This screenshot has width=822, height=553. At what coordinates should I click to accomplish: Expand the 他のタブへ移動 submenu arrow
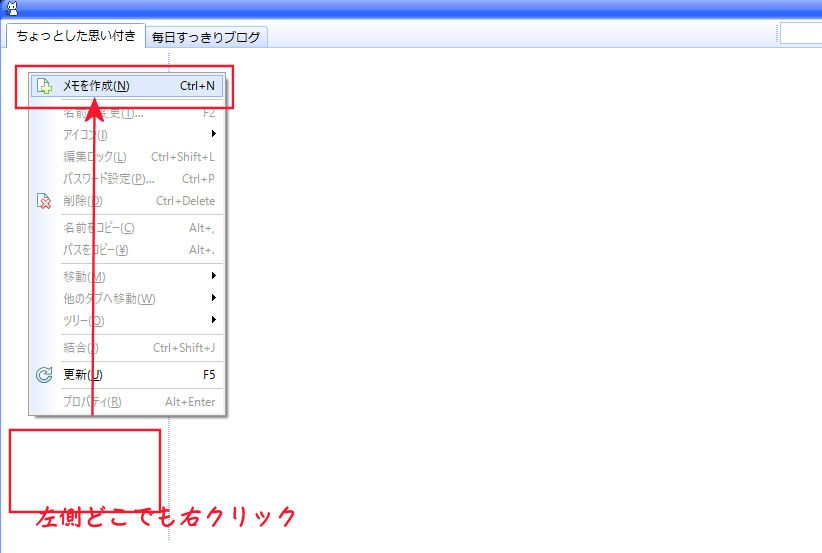[x=213, y=298]
